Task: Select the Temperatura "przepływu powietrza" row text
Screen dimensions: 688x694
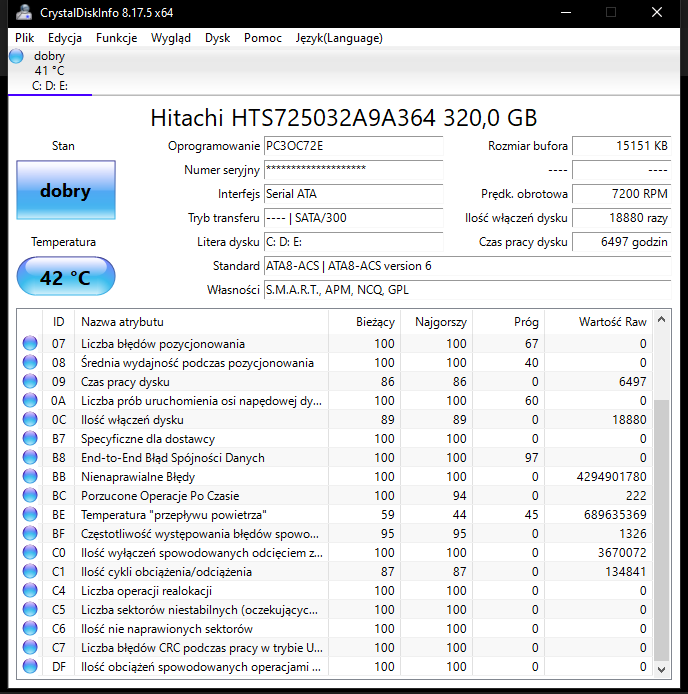Action: [174, 515]
